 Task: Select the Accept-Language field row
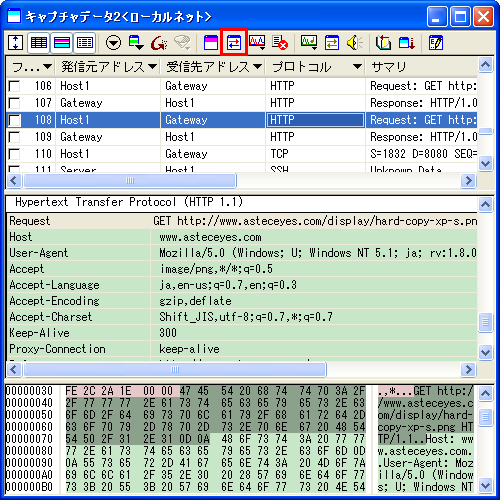pyautogui.click(x=242, y=285)
